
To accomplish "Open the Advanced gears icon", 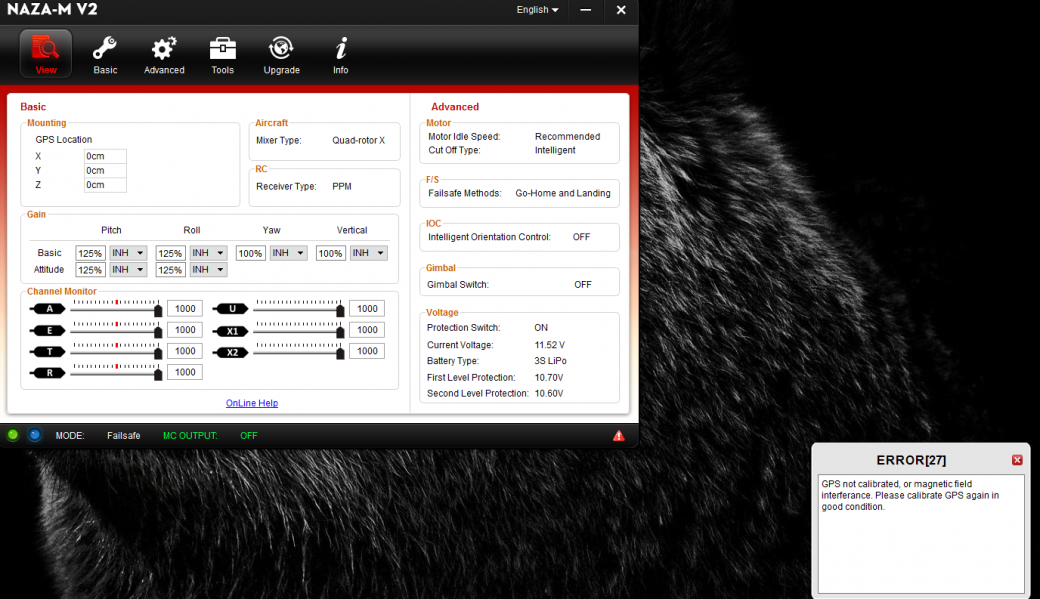I will tap(164, 54).
